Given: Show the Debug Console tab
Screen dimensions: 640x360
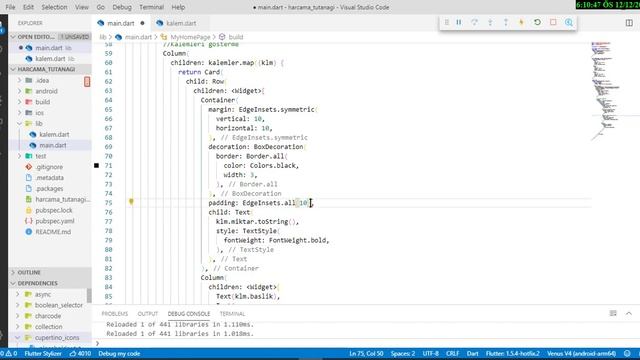Looking at the screenshot, I should click(x=189, y=313).
